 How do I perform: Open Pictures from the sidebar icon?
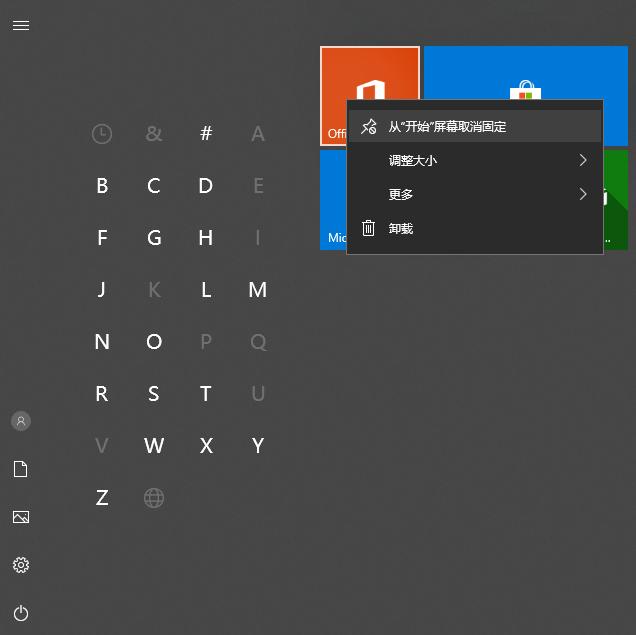(x=20, y=517)
